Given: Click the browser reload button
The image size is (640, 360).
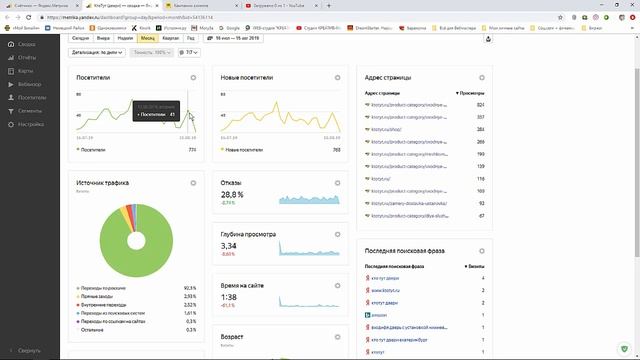Looking at the screenshot, I should pos(29,18).
